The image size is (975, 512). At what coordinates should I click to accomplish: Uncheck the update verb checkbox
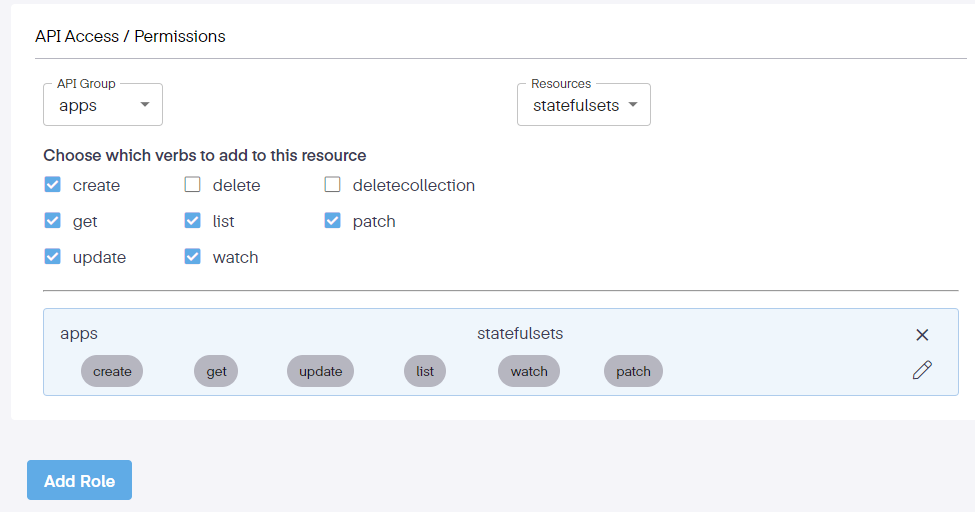tap(53, 257)
